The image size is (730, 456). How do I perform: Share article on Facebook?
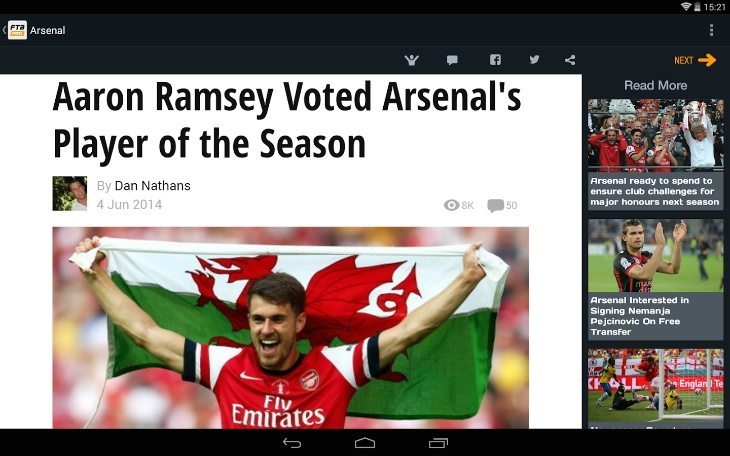[495, 60]
